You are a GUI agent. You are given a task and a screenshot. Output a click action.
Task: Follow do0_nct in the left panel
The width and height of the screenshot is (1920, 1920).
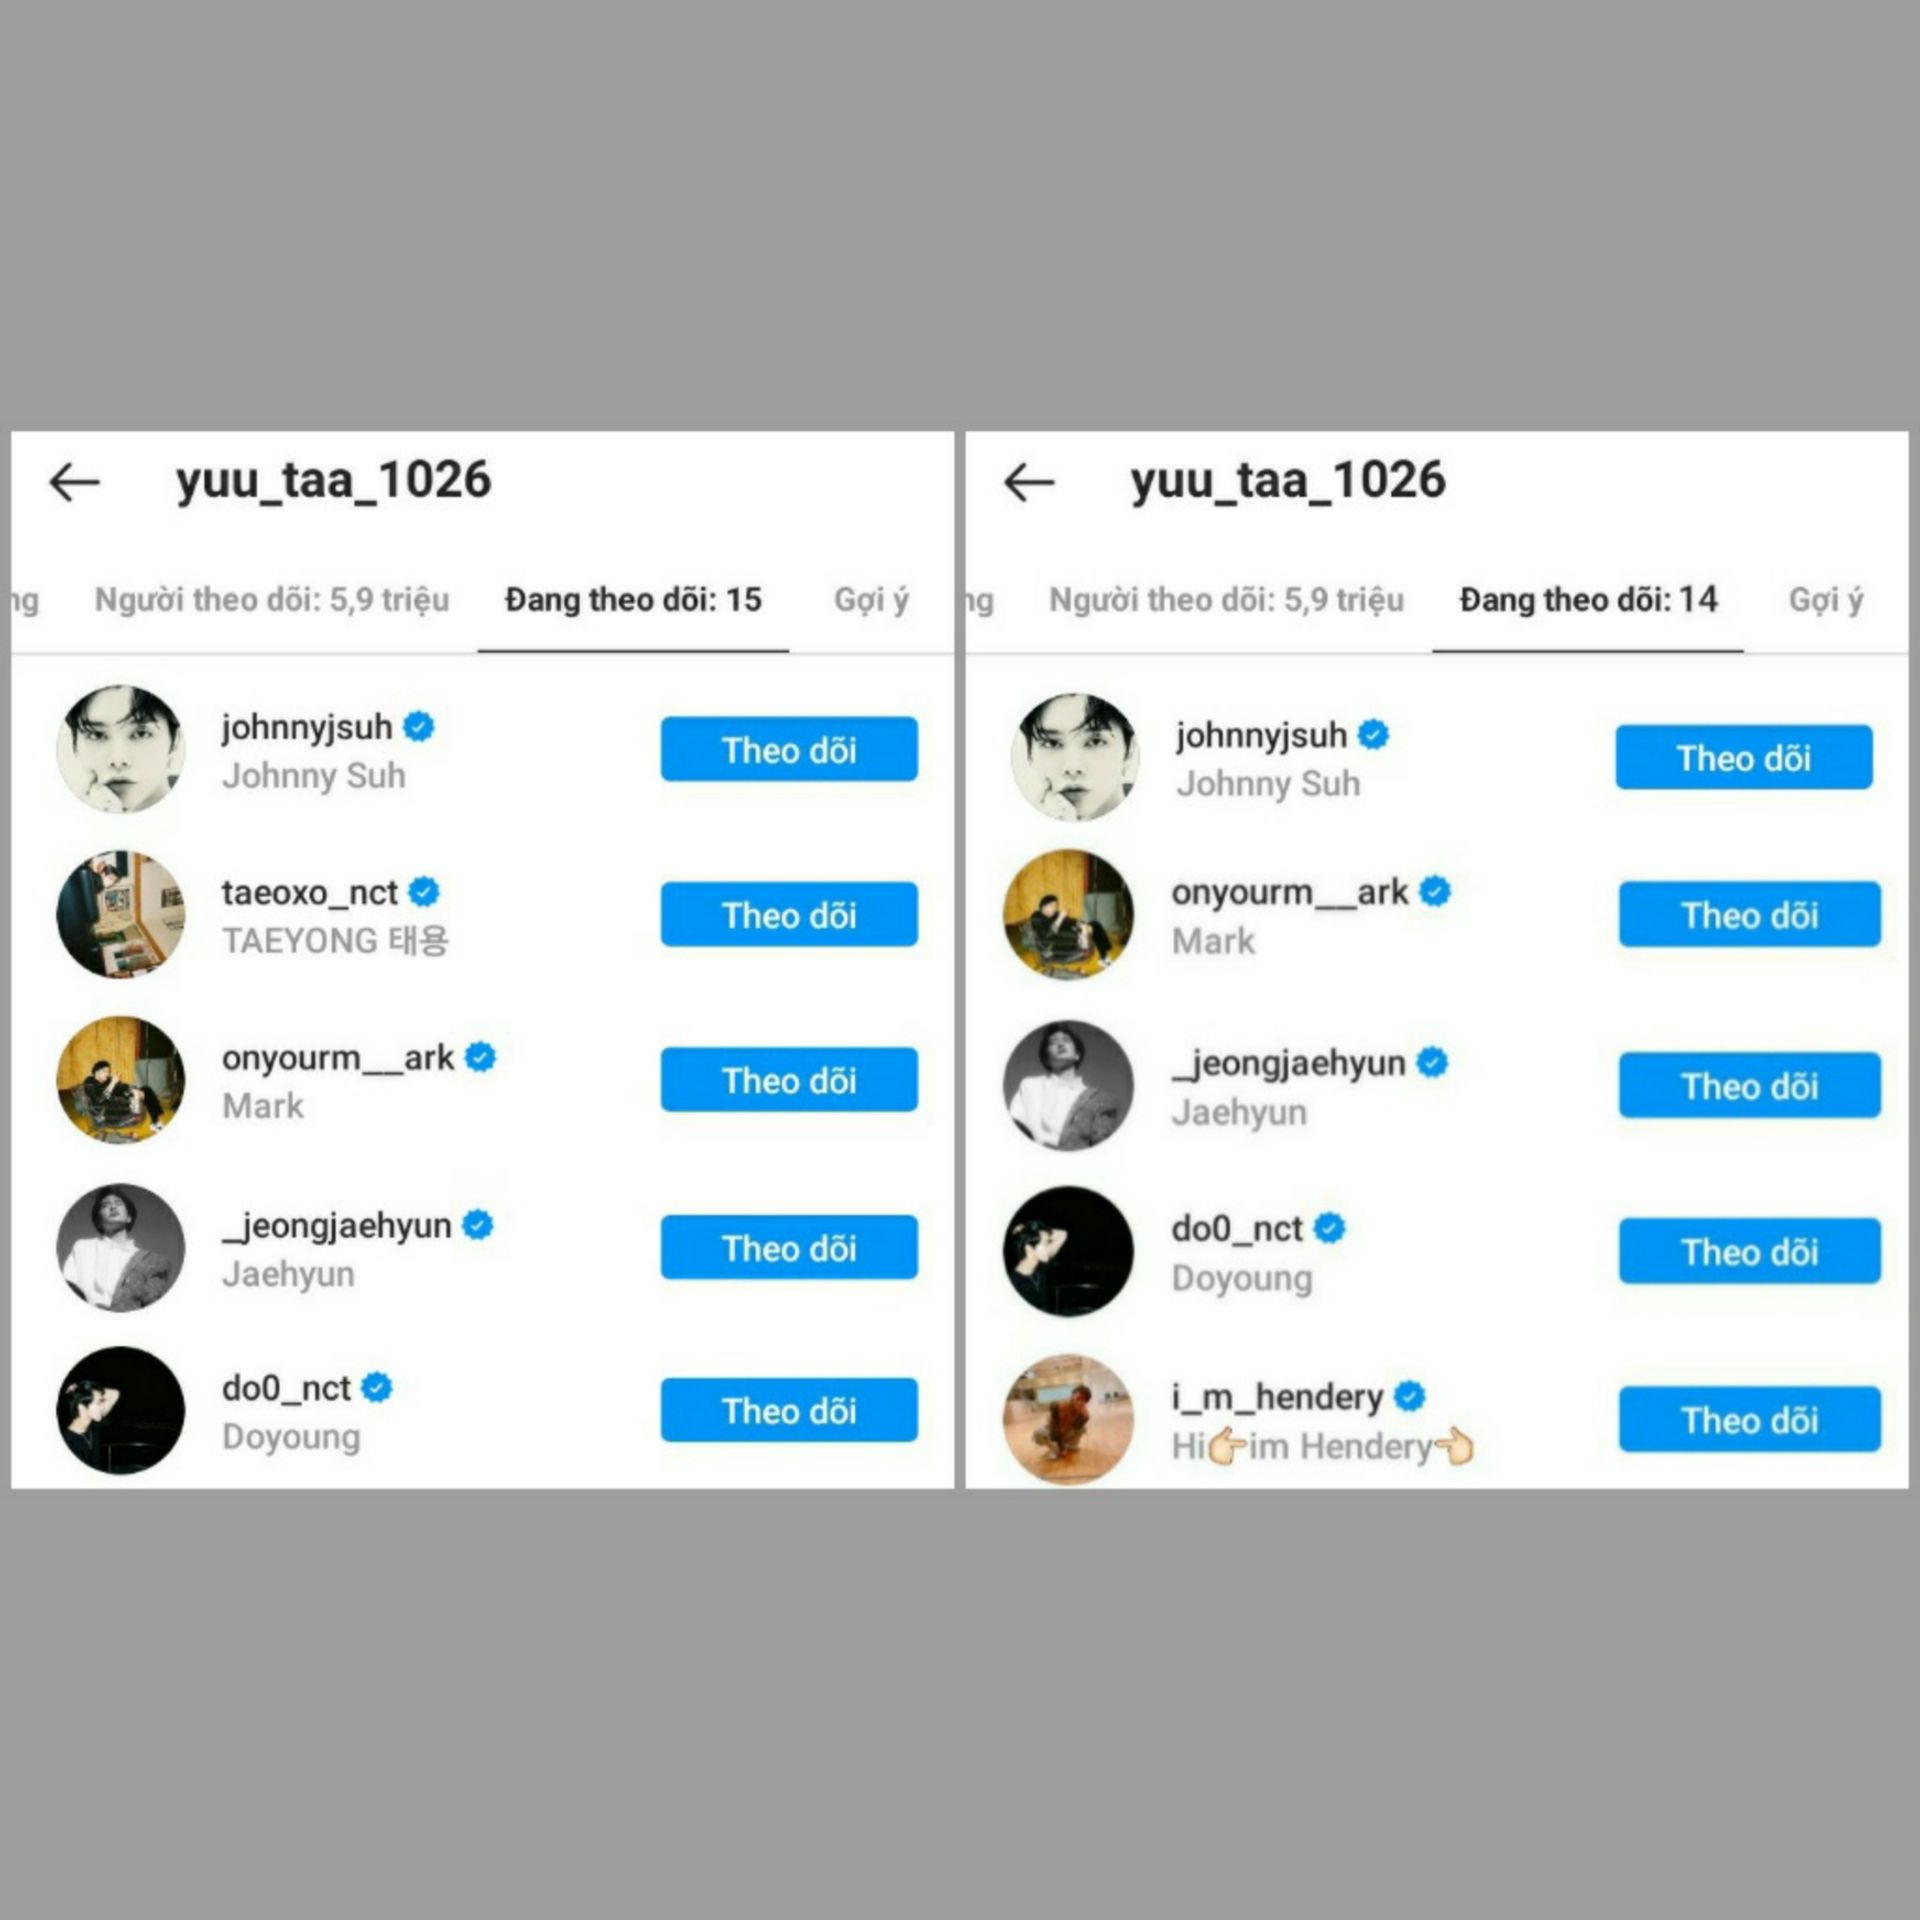point(789,1410)
